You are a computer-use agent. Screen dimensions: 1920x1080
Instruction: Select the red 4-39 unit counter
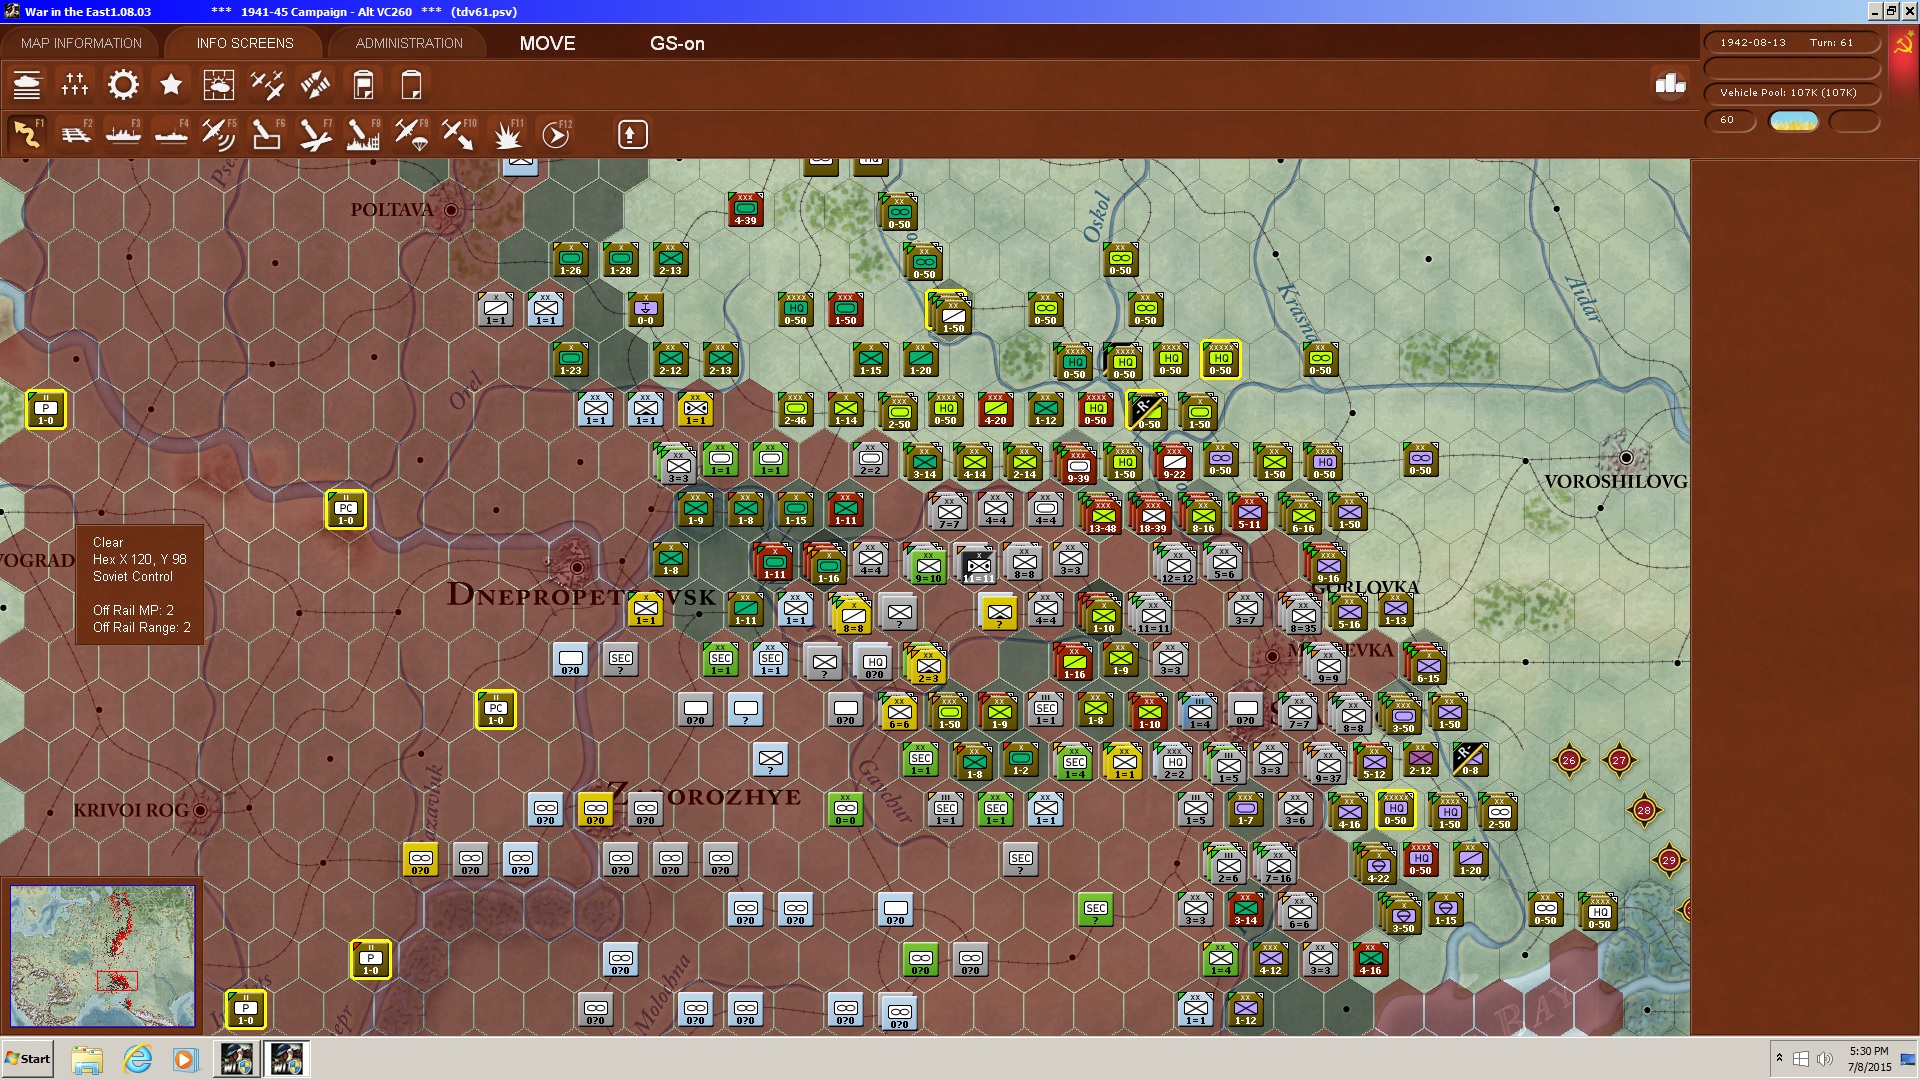click(x=745, y=210)
